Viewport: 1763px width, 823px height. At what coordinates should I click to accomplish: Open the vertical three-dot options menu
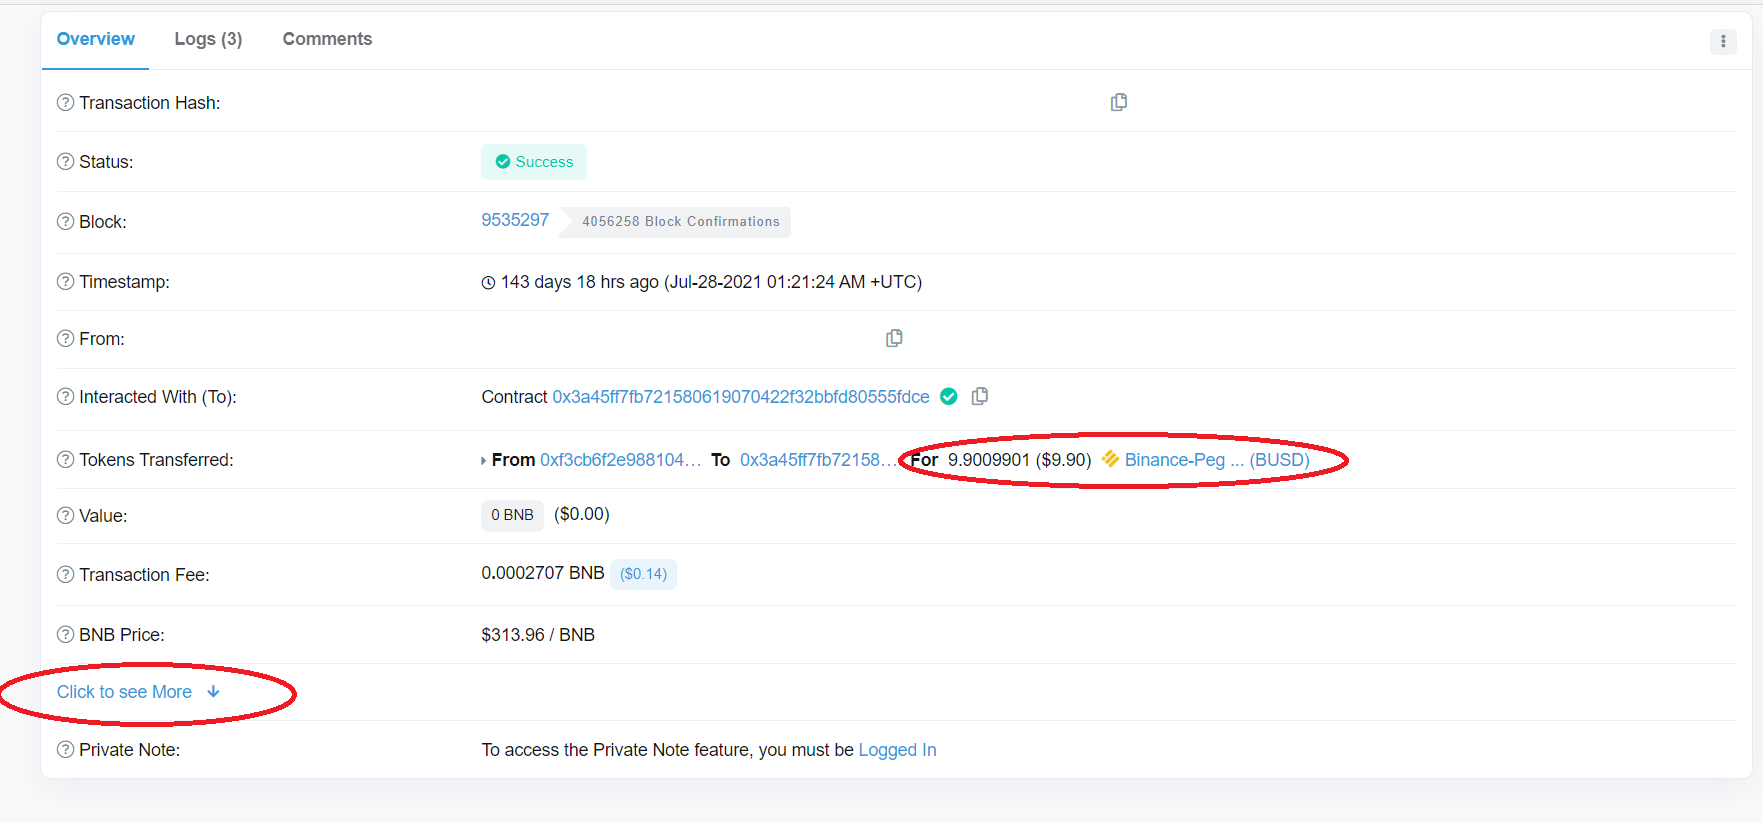(x=1723, y=41)
